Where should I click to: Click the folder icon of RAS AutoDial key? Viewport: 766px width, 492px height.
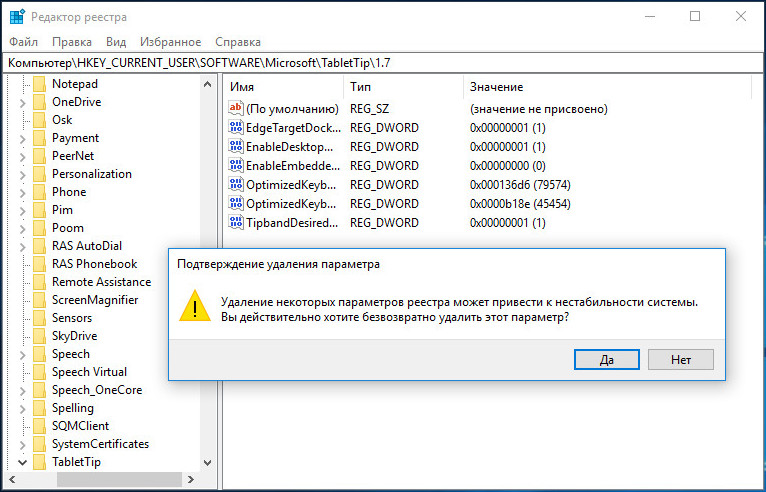(40, 246)
